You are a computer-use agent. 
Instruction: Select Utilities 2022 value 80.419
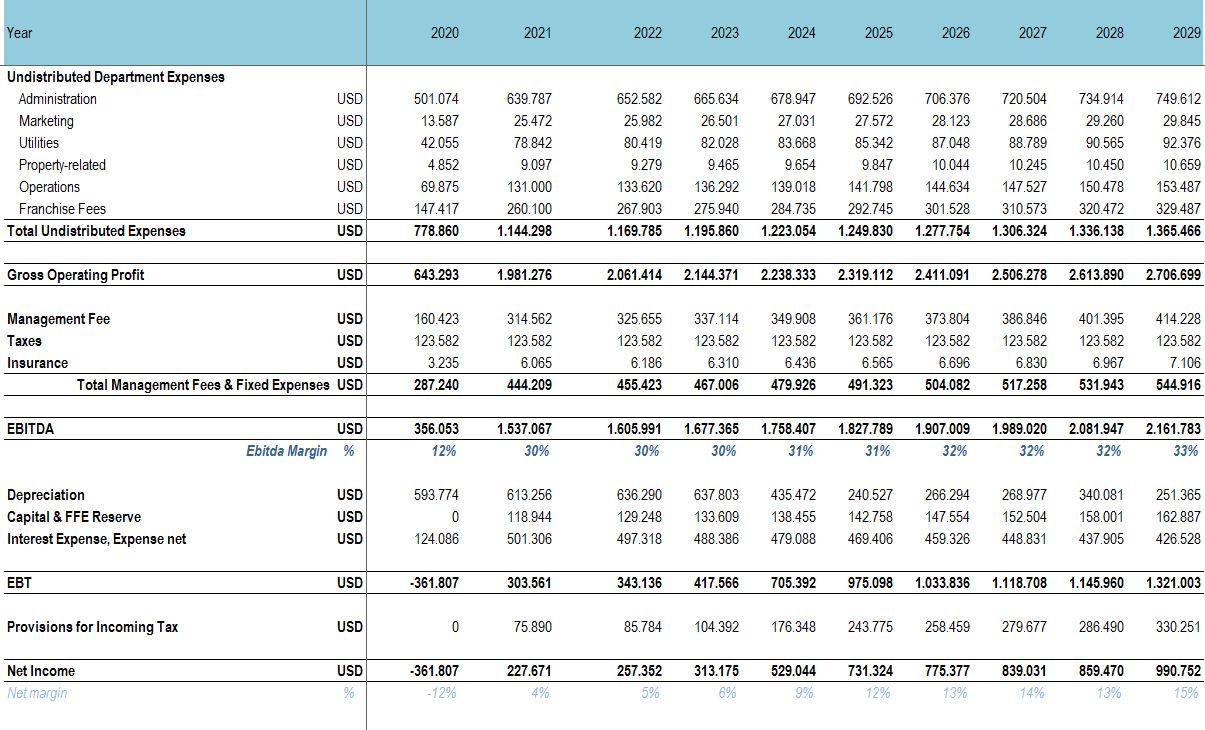coord(643,143)
